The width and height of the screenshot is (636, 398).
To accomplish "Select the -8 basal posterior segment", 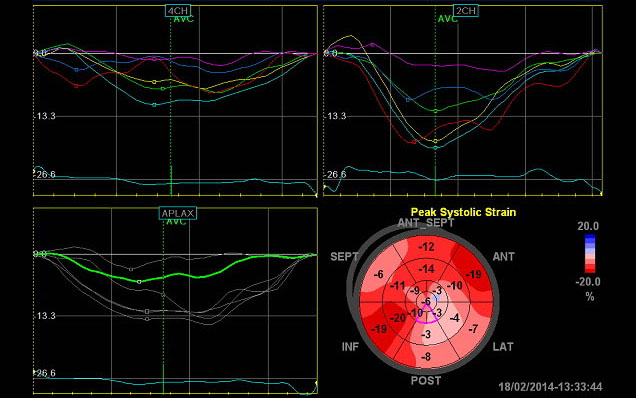I will pyautogui.click(x=426, y=357).
